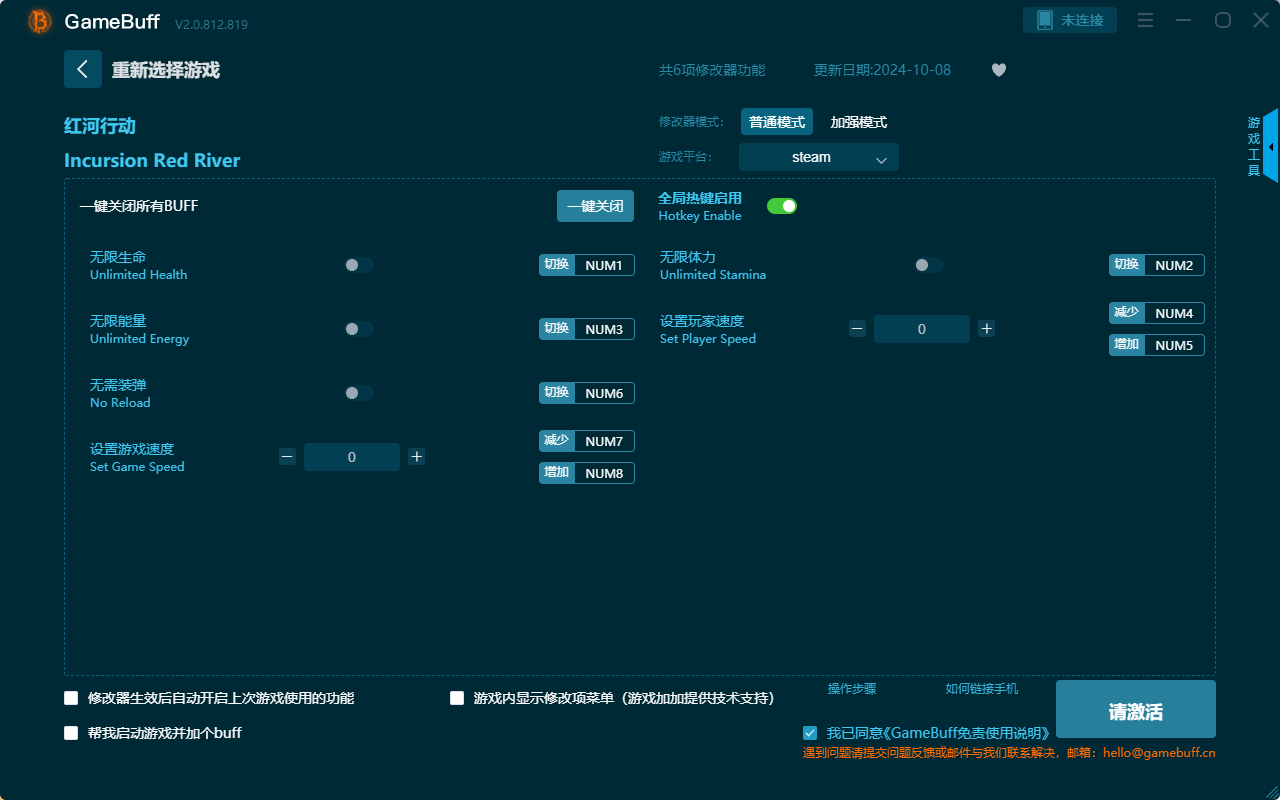1280x800 pixels.
Task: Favorite the game with the heart icon
Action: click(998, 70)
